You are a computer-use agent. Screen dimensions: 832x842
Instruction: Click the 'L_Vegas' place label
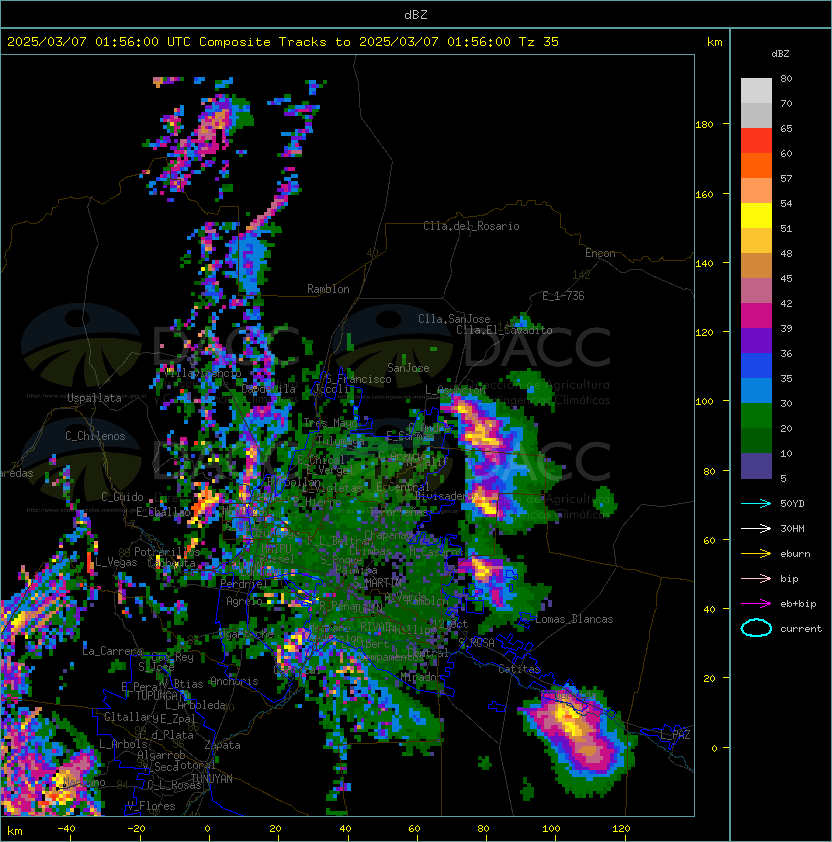116,562
